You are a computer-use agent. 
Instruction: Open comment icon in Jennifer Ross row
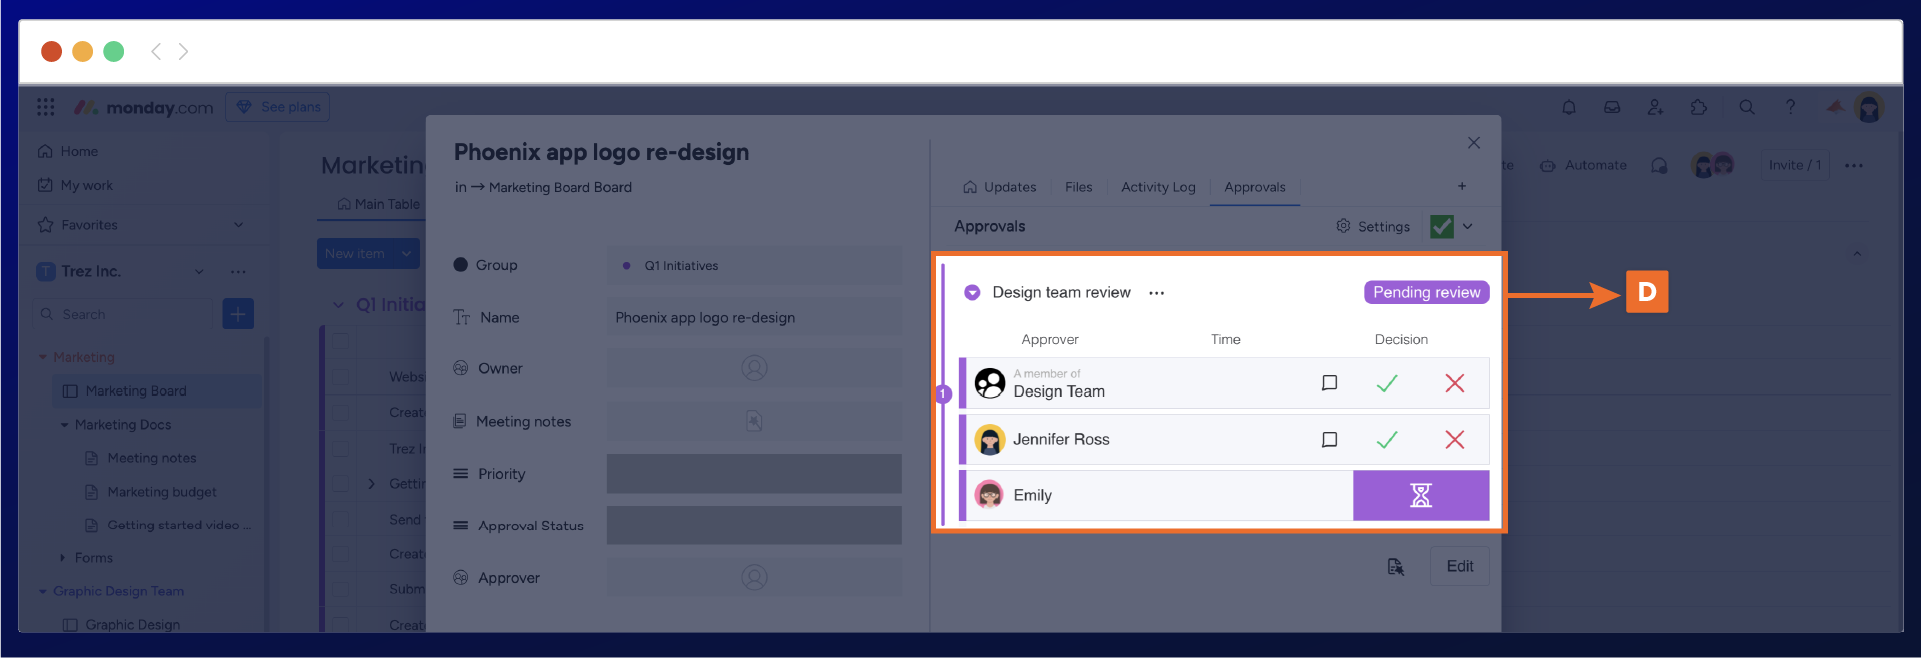coord(1329,440)
